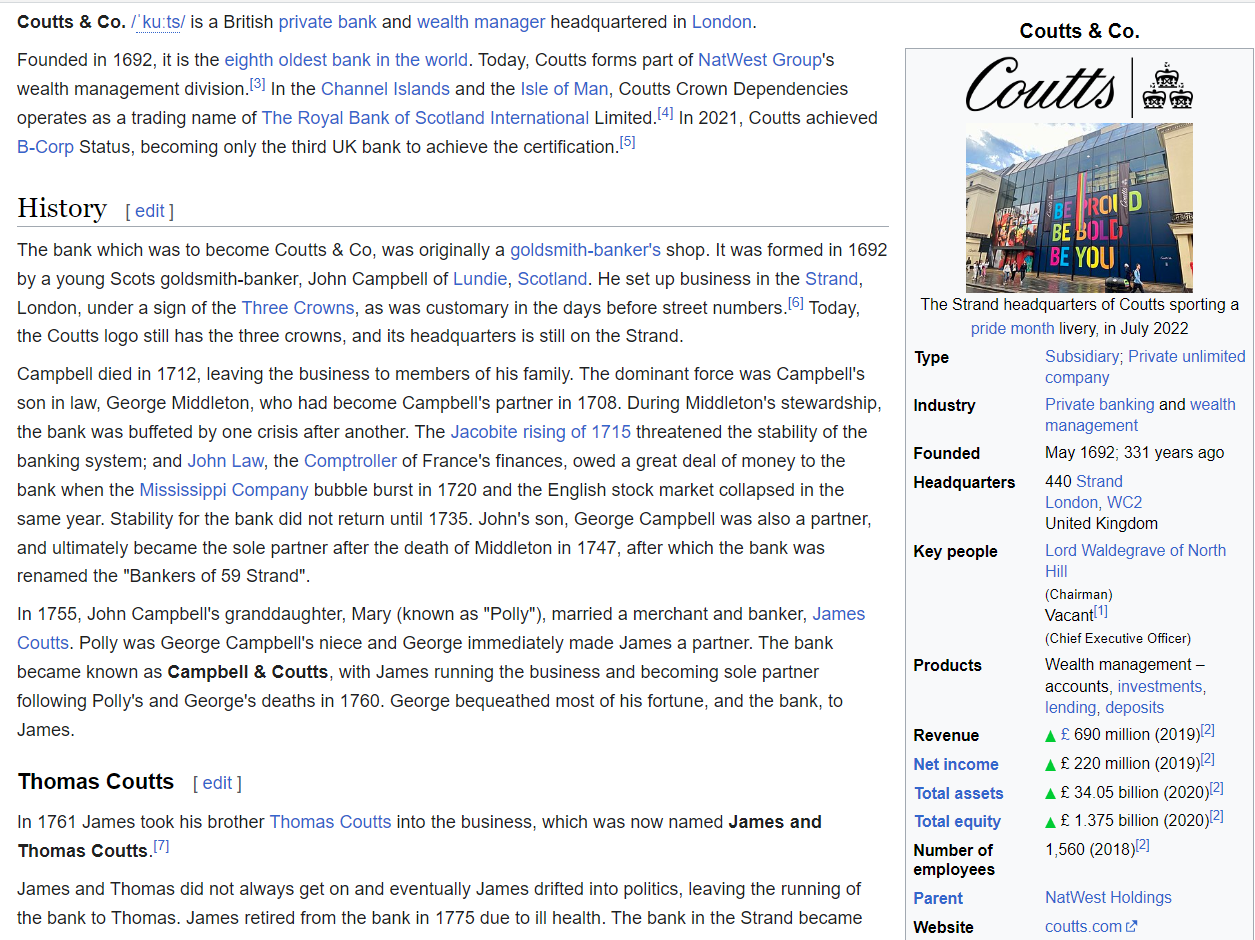Viewport: 1255px width, 940px height.
Task: Open 'eighth oldest bank in the world' link
Action: pyautogui.click(x=346, y=60)
